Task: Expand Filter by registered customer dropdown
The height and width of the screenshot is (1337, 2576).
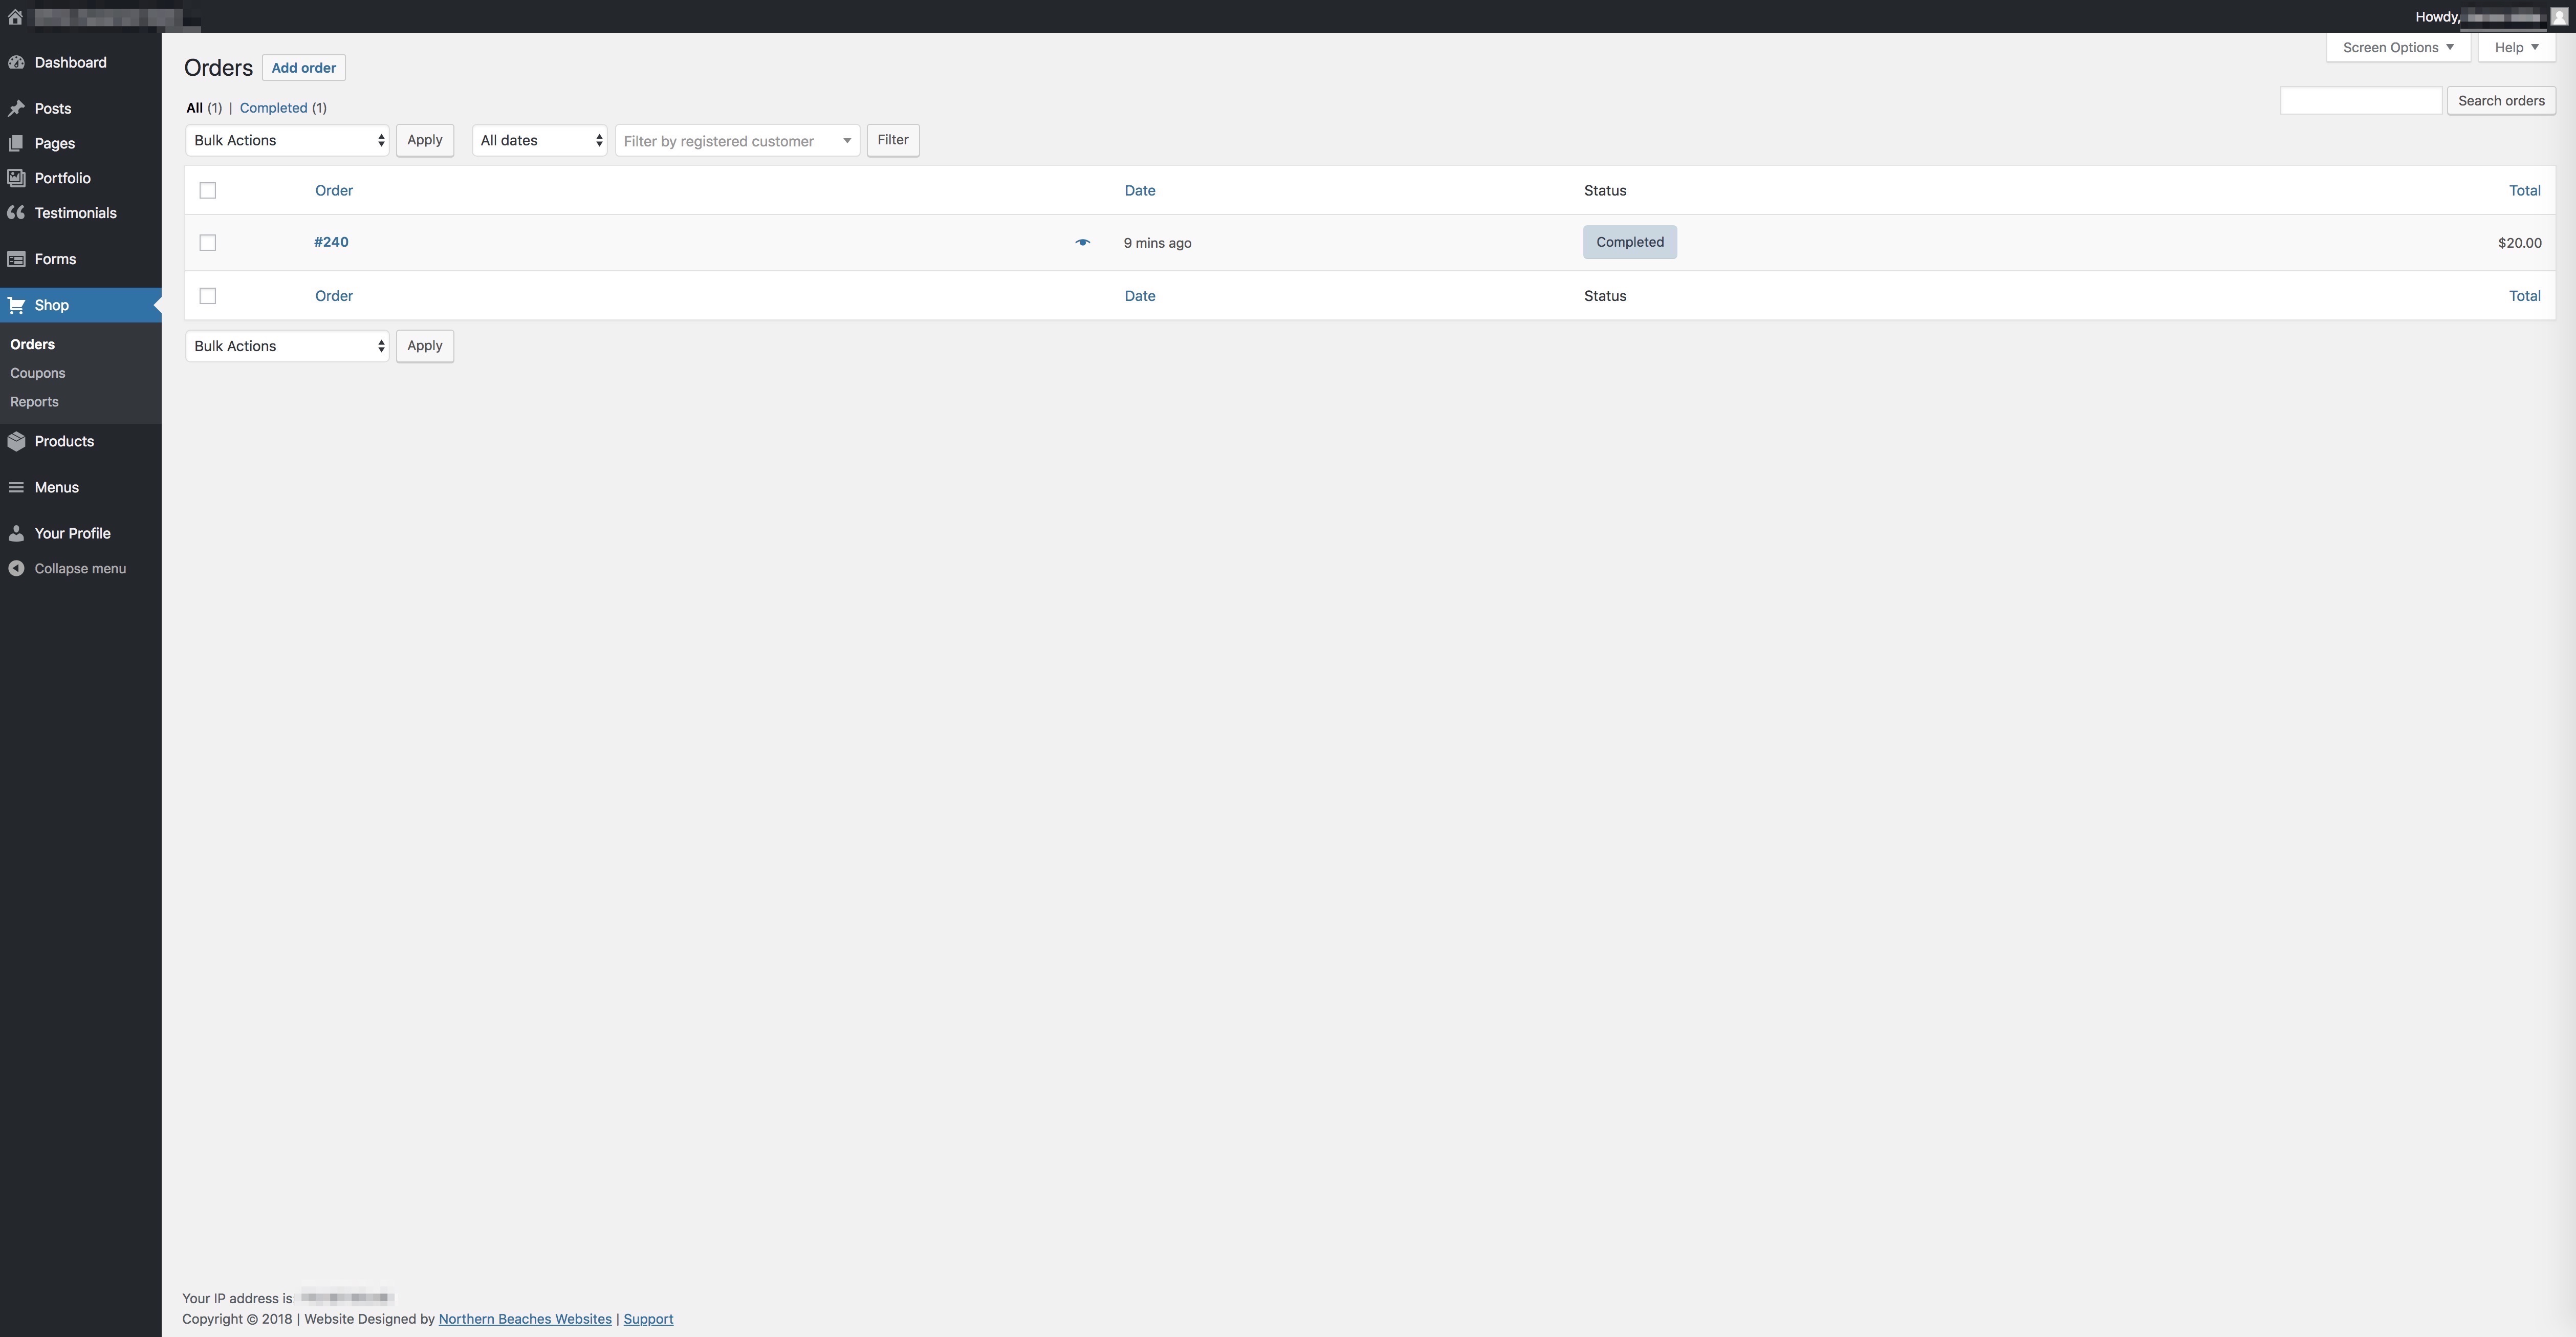Action: [737, 141]
